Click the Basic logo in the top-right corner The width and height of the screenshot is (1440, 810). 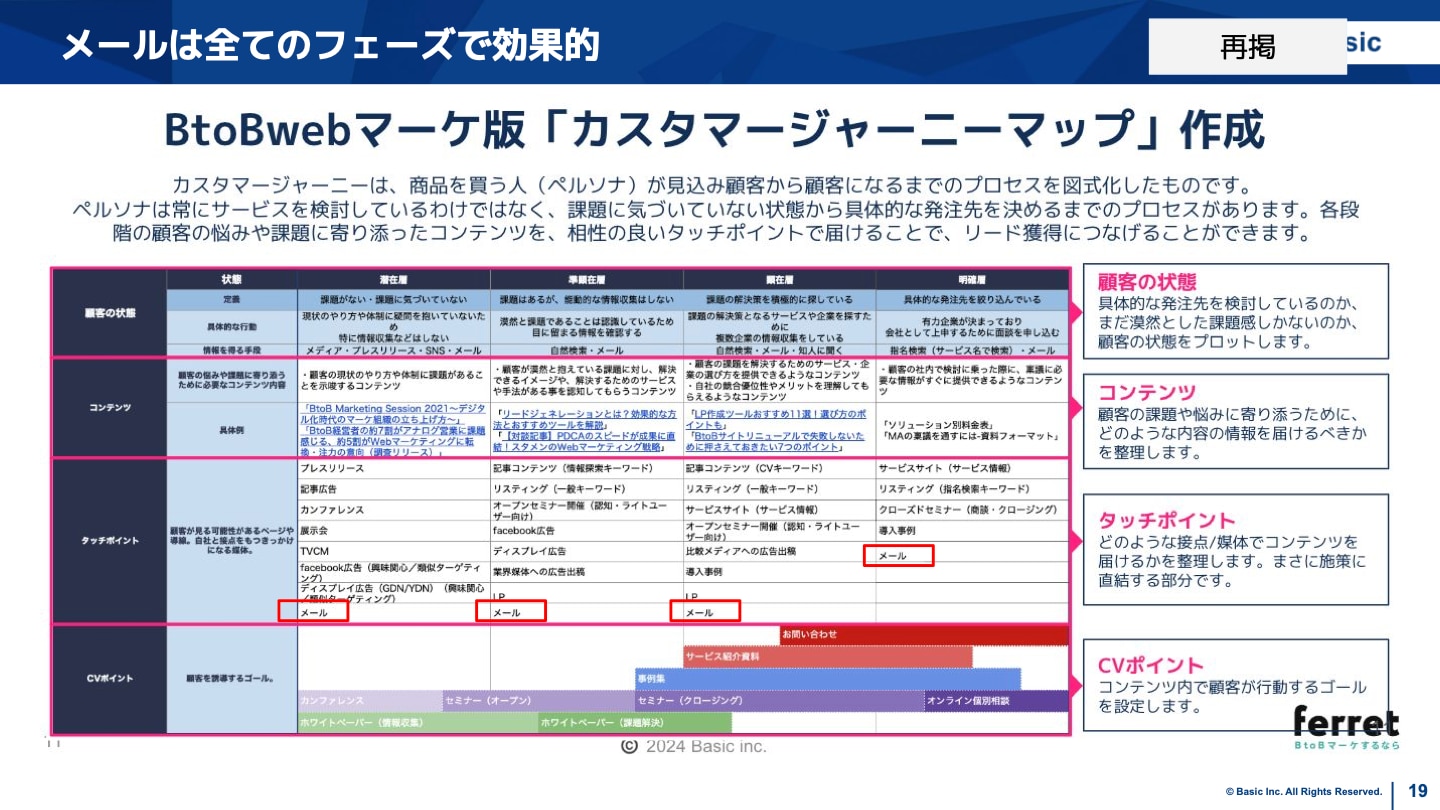(x=1362, y=42)
